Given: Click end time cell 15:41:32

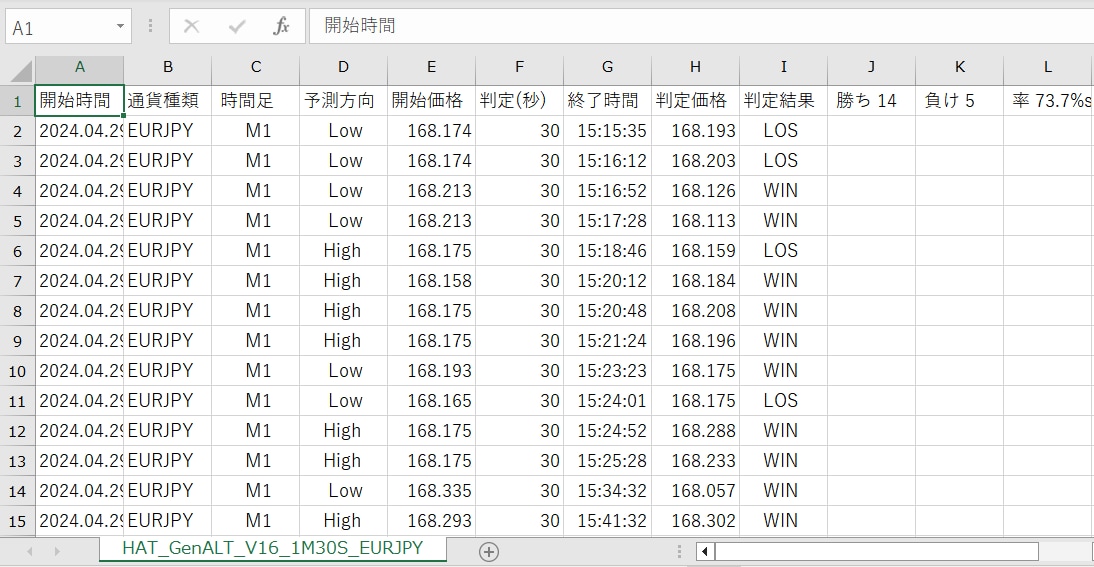Looking at the screenshot, I should (x=607, y=520).
